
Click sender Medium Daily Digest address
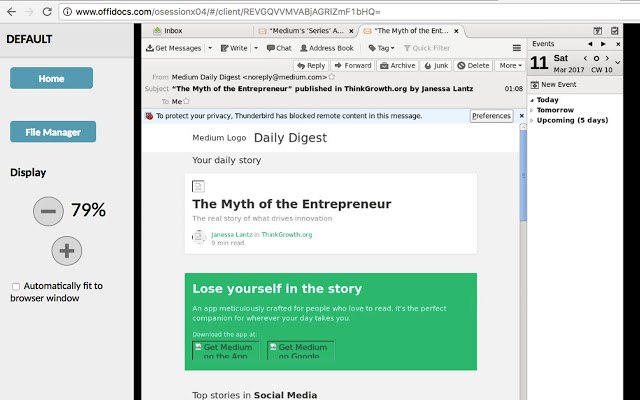[249, 77]
